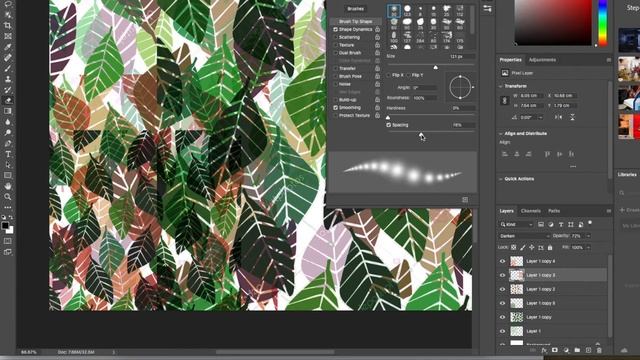Screen dimensions: 640x360
Task: Flip vertically in Transform section
Action: [x=572, y=117]
